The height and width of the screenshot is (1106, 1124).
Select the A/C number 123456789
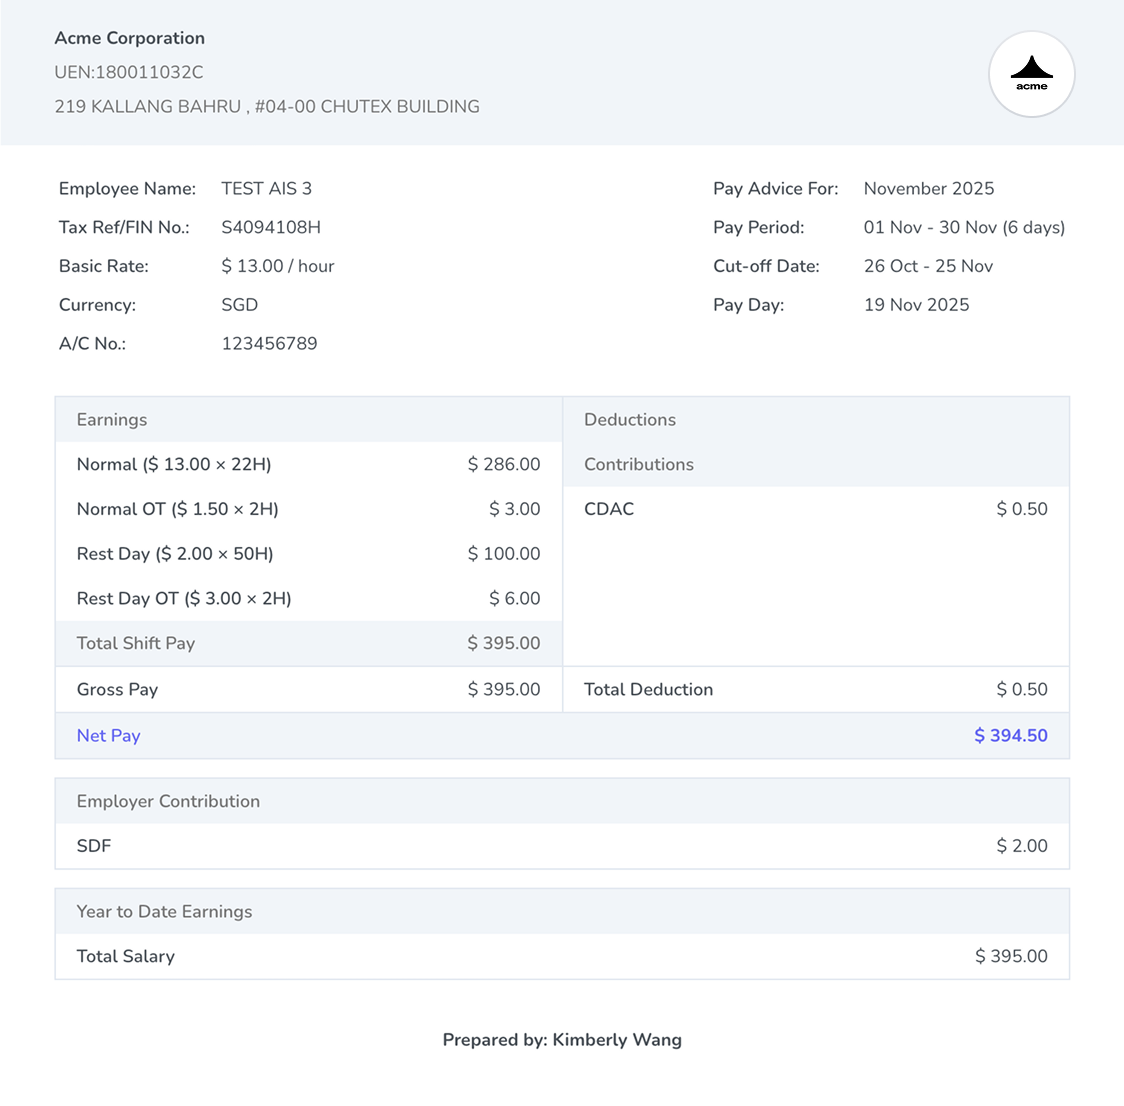click(269, 343)
